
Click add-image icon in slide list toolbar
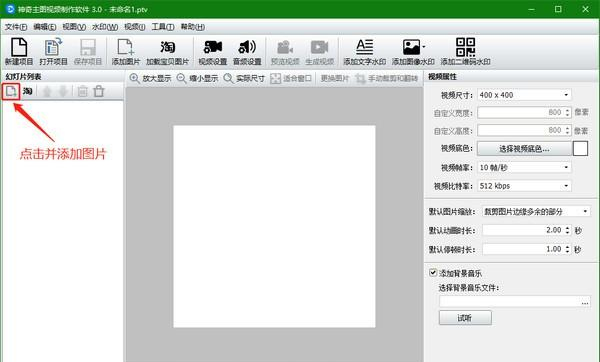click(11, 91)
